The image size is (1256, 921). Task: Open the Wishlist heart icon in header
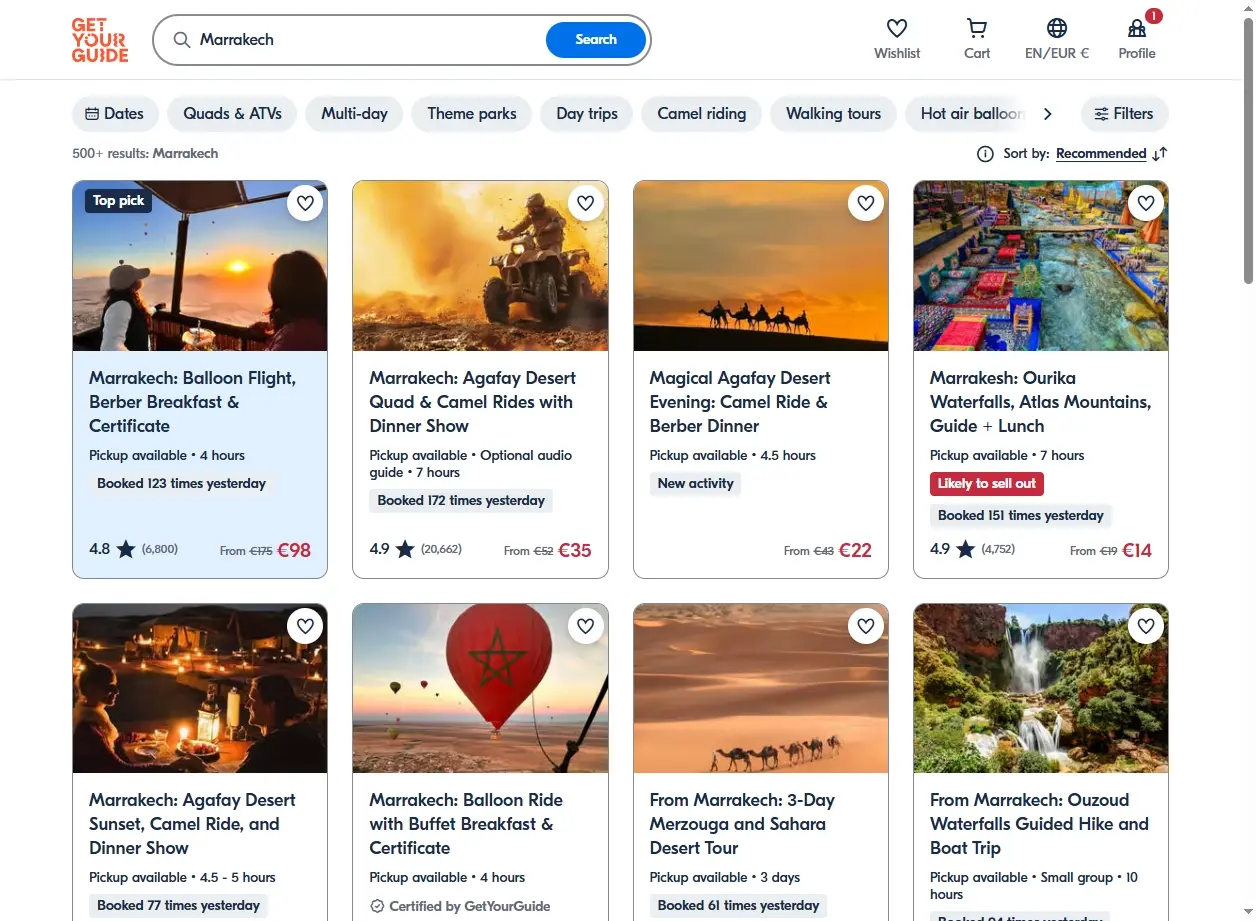pos(897,28)
